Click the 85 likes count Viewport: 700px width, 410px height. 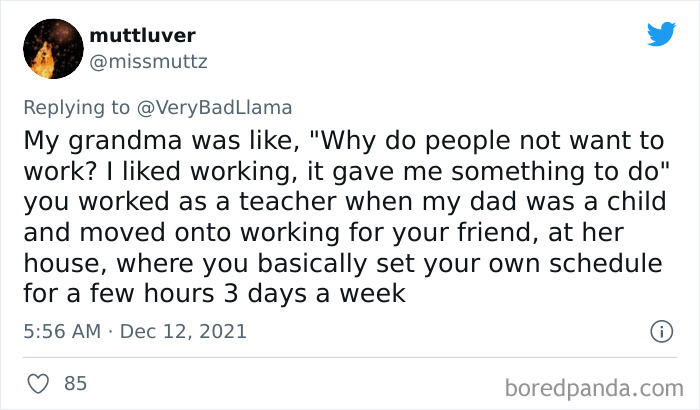pos(75,383)
